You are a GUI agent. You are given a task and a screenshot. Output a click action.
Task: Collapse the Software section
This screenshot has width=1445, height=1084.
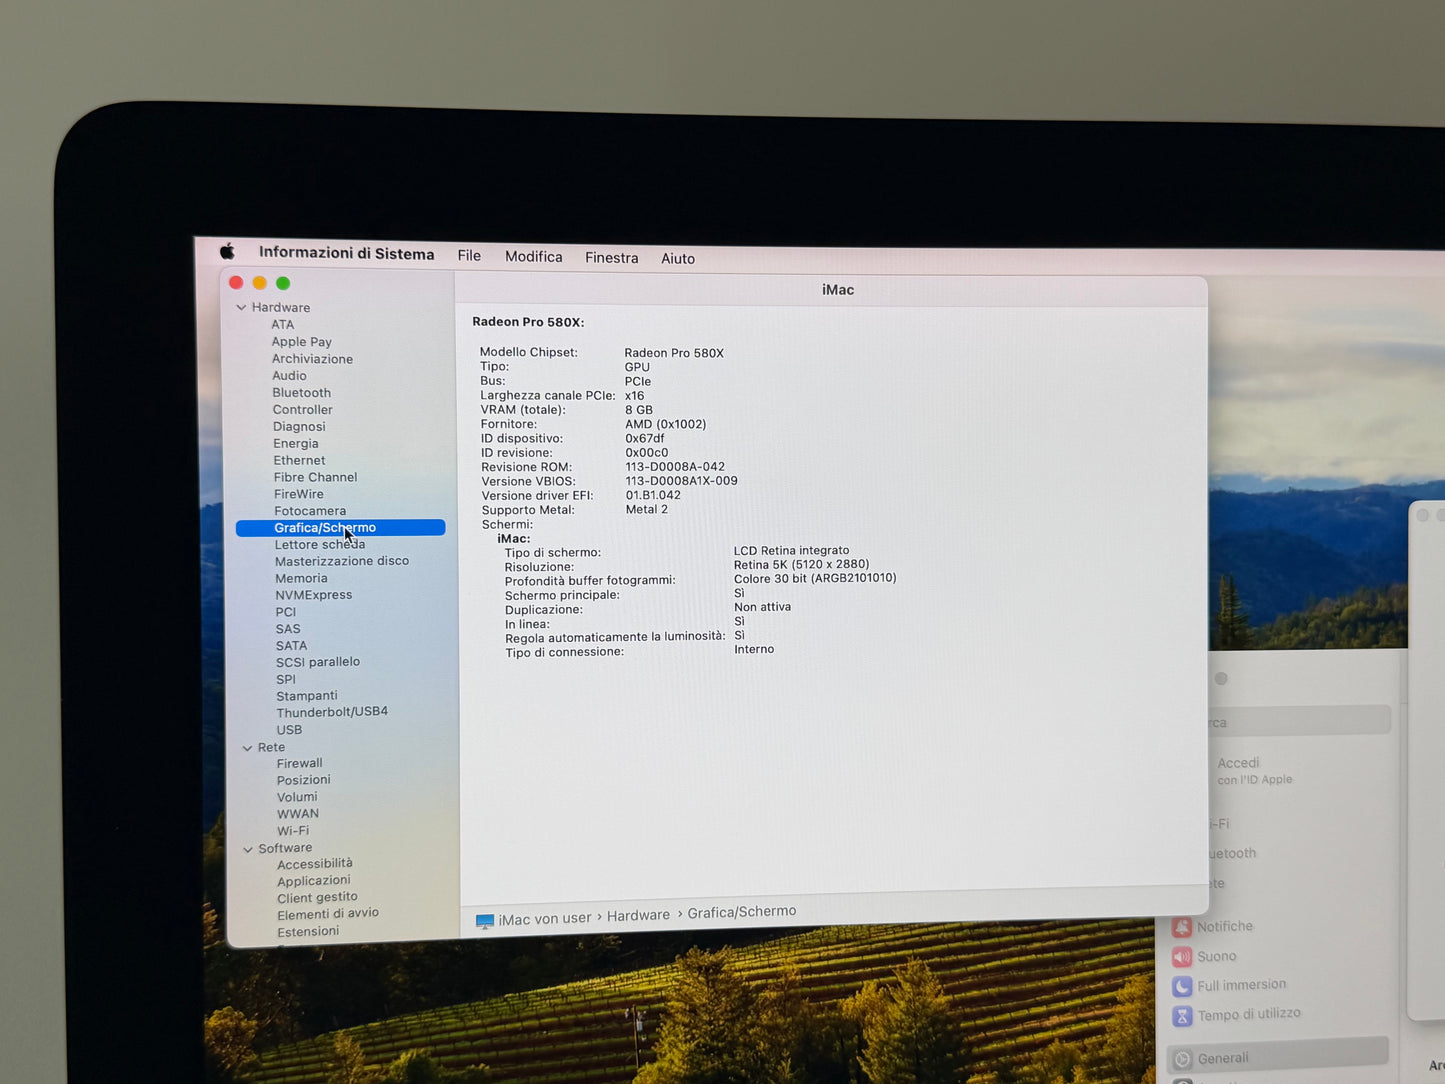[x=248, y=849]
